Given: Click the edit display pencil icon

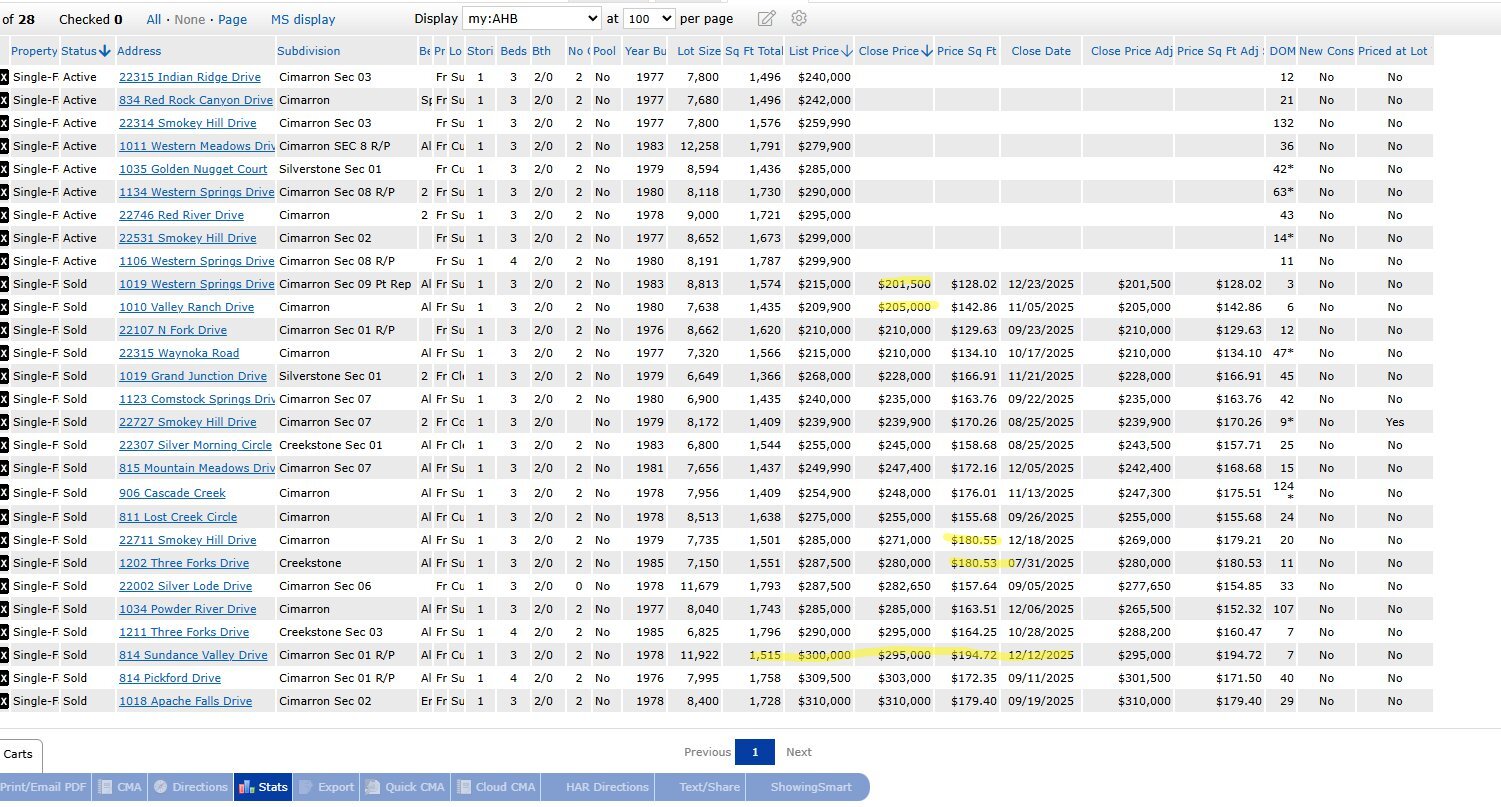Looking at the screenshot, I should click(x=767, y=18).
